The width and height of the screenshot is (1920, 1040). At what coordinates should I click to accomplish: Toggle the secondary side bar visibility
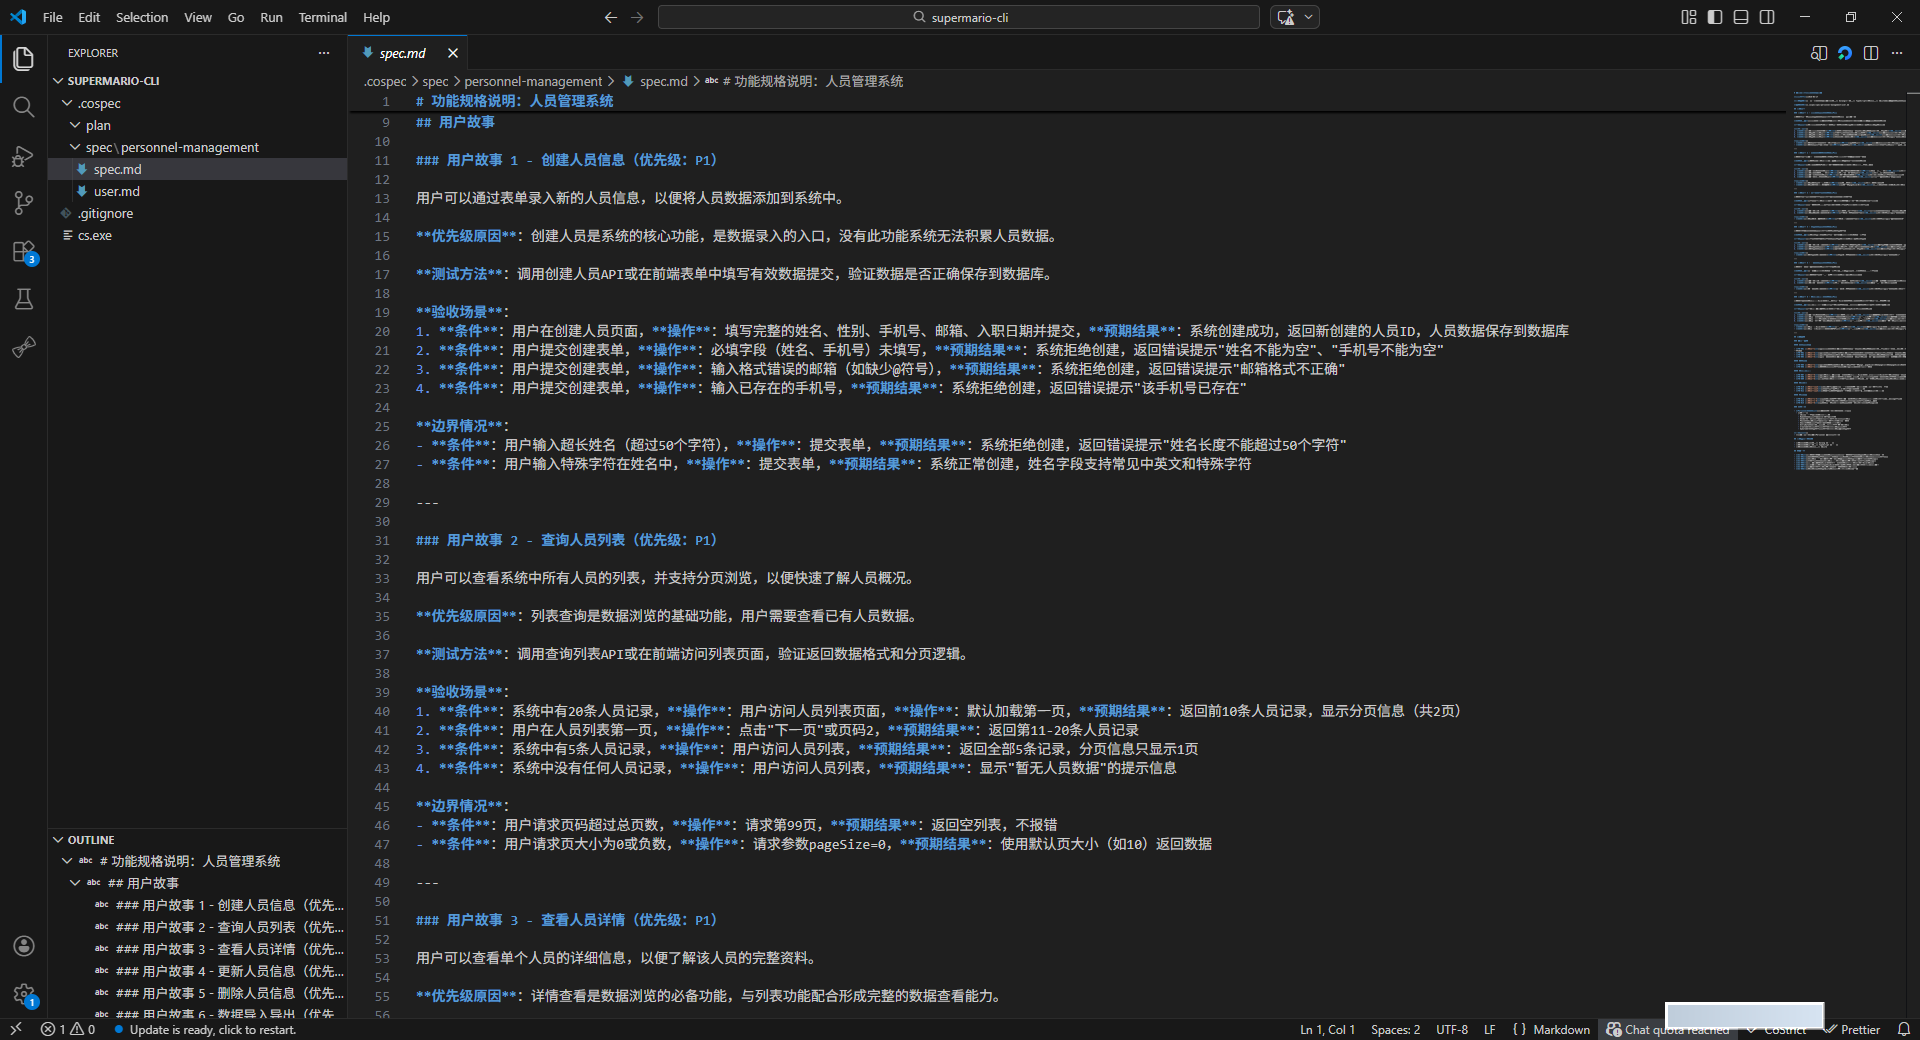tap(1767, 17)
